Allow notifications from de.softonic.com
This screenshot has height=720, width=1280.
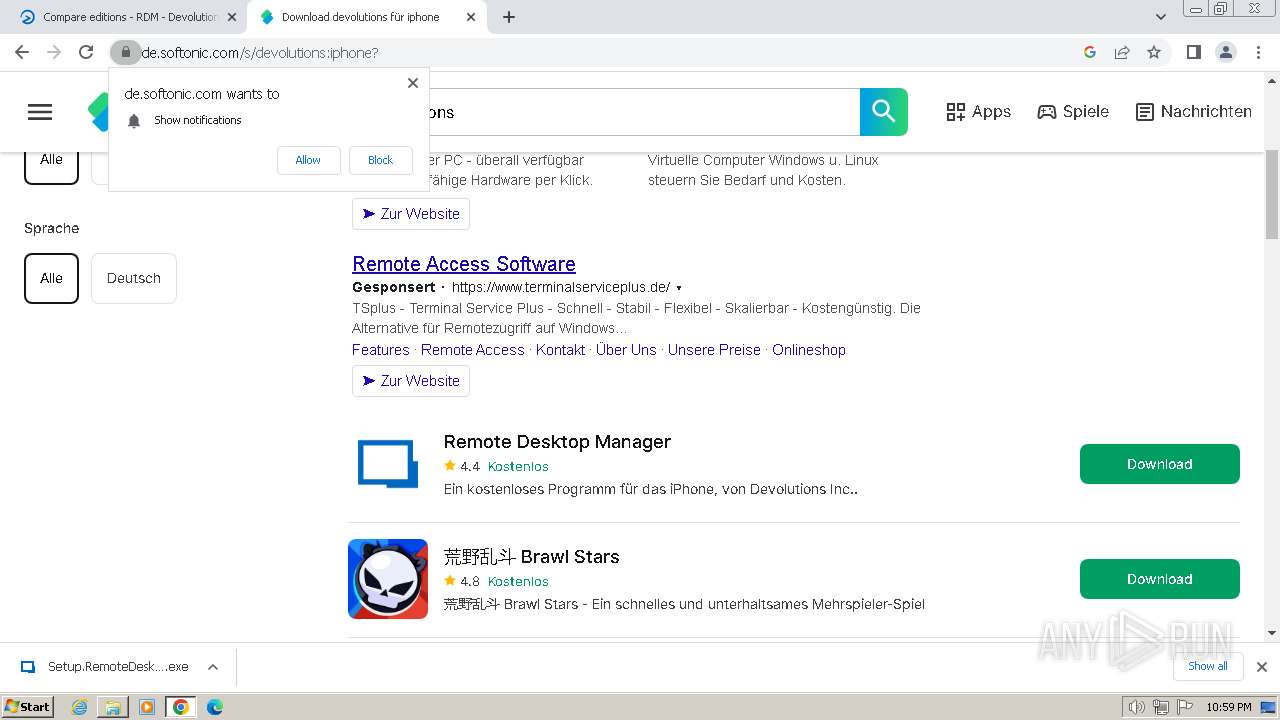308,160
